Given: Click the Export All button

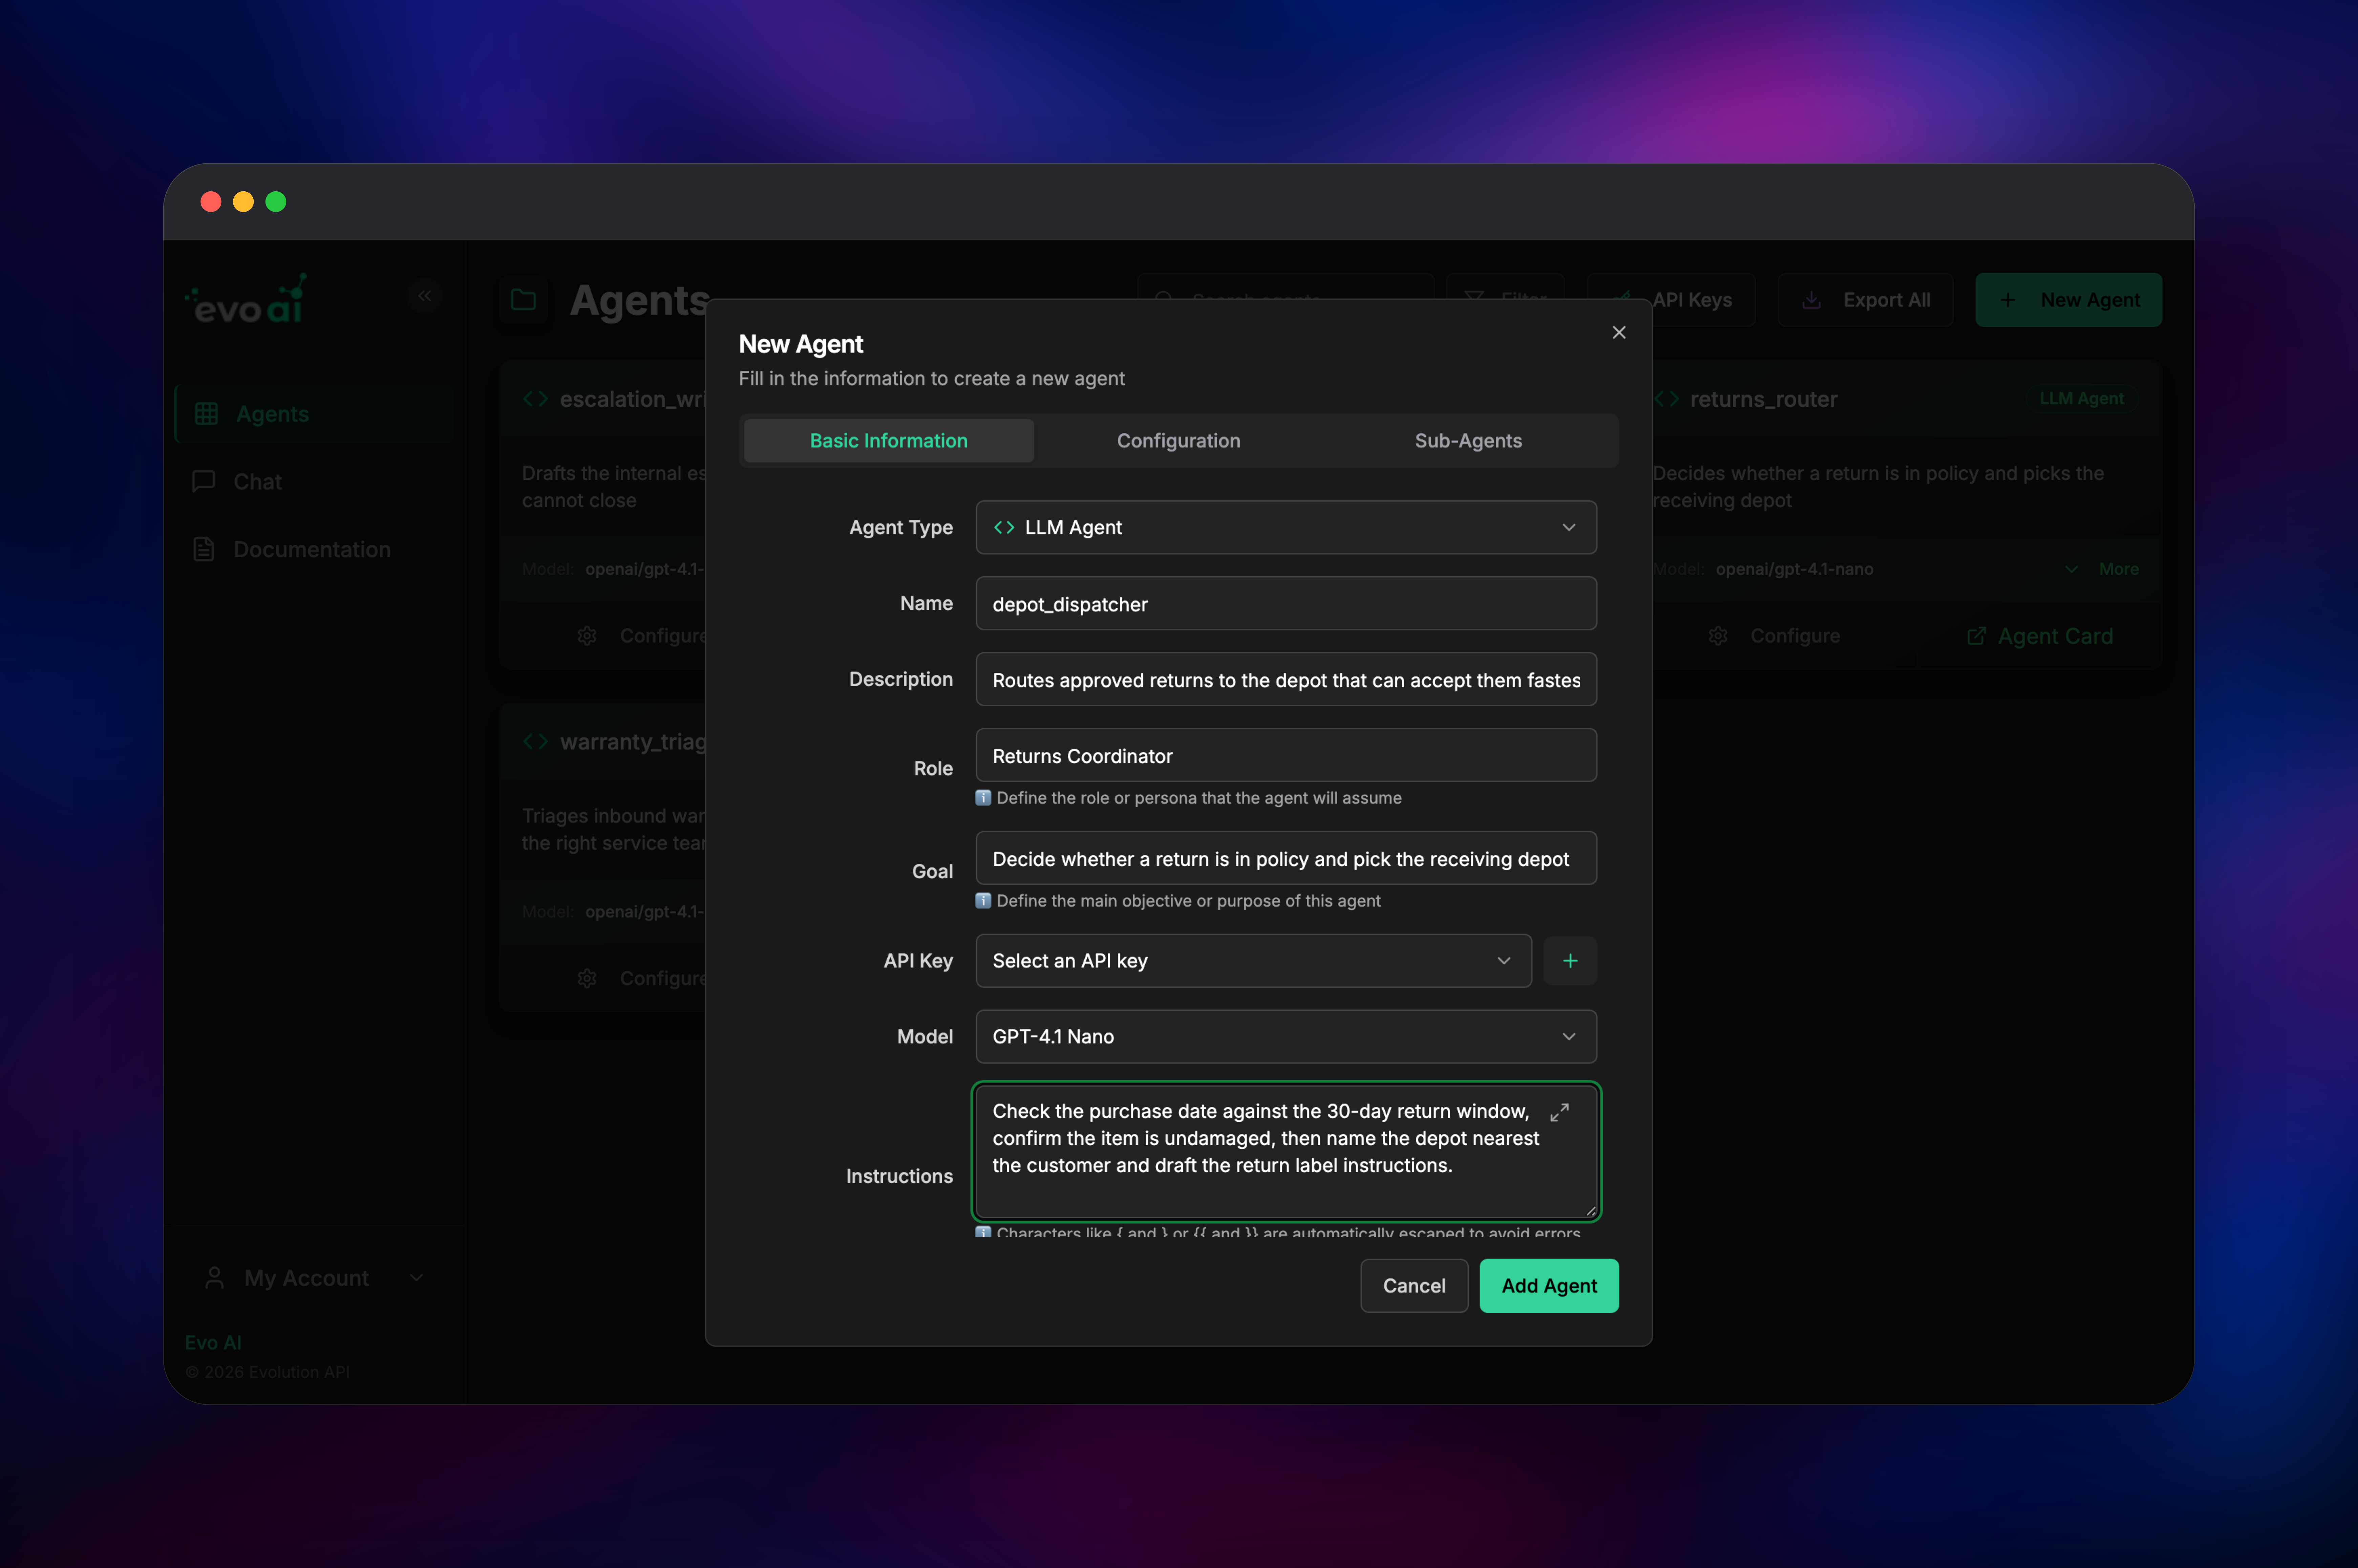Looking at the screenshot, I should tap(1865, 300).
